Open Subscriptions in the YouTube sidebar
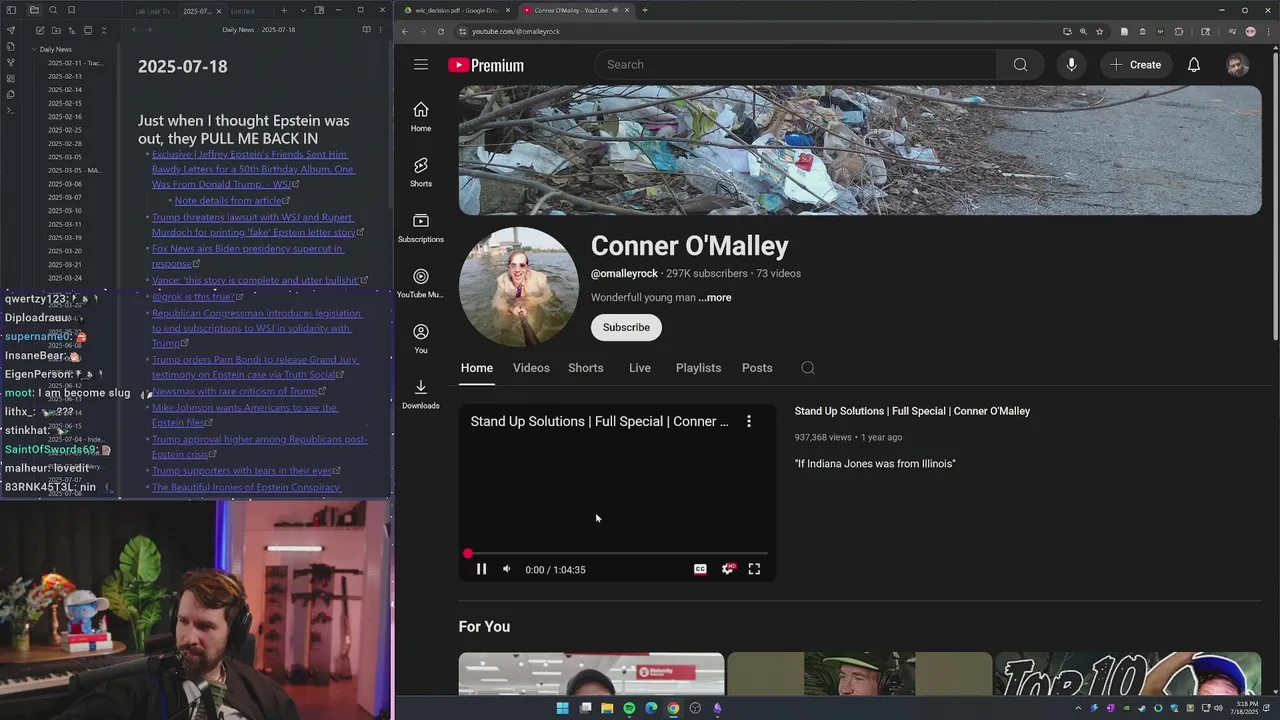Image resolution: width=1280 pixels, height=720 pixels. pyautogui.click(x=421, y=228)
